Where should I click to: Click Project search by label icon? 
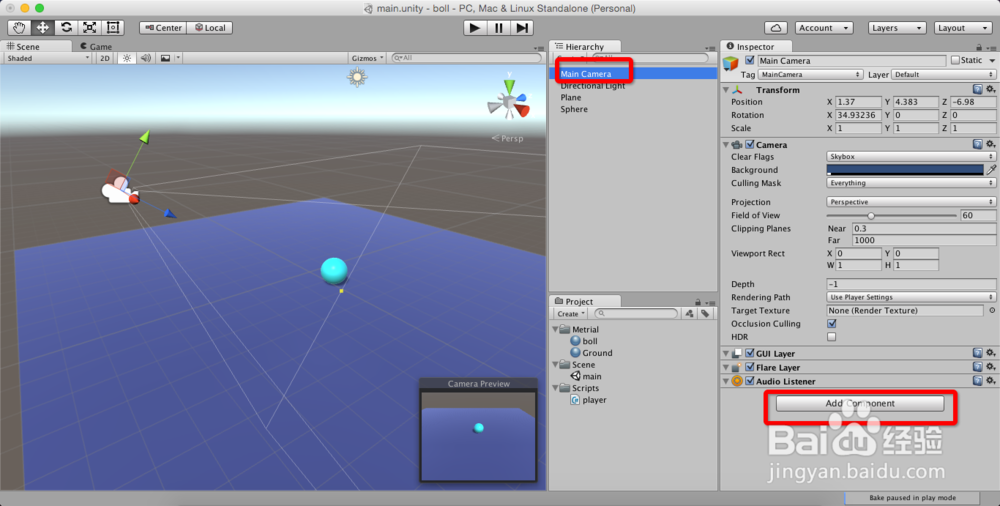pos(705,314)
